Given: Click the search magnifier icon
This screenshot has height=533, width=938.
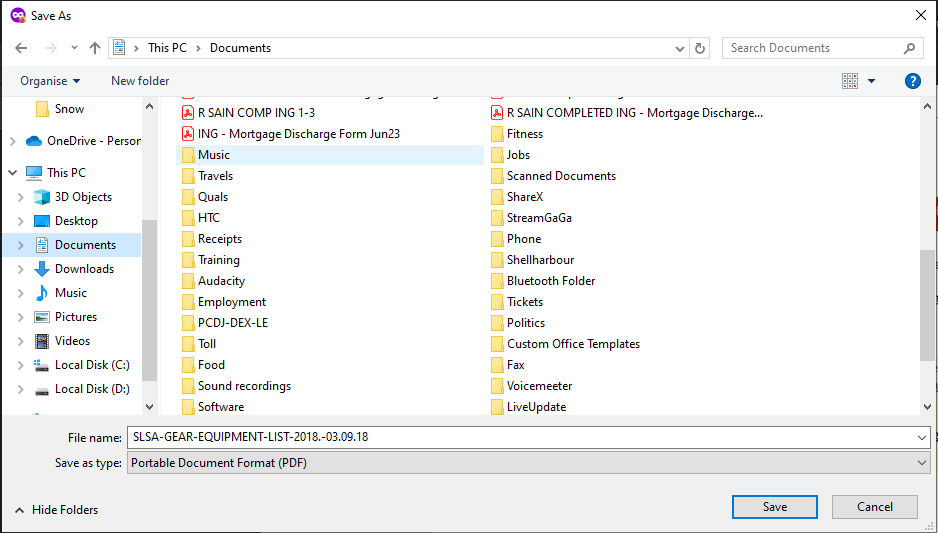Looking at the screenshot, I should [x=909, y=48].
